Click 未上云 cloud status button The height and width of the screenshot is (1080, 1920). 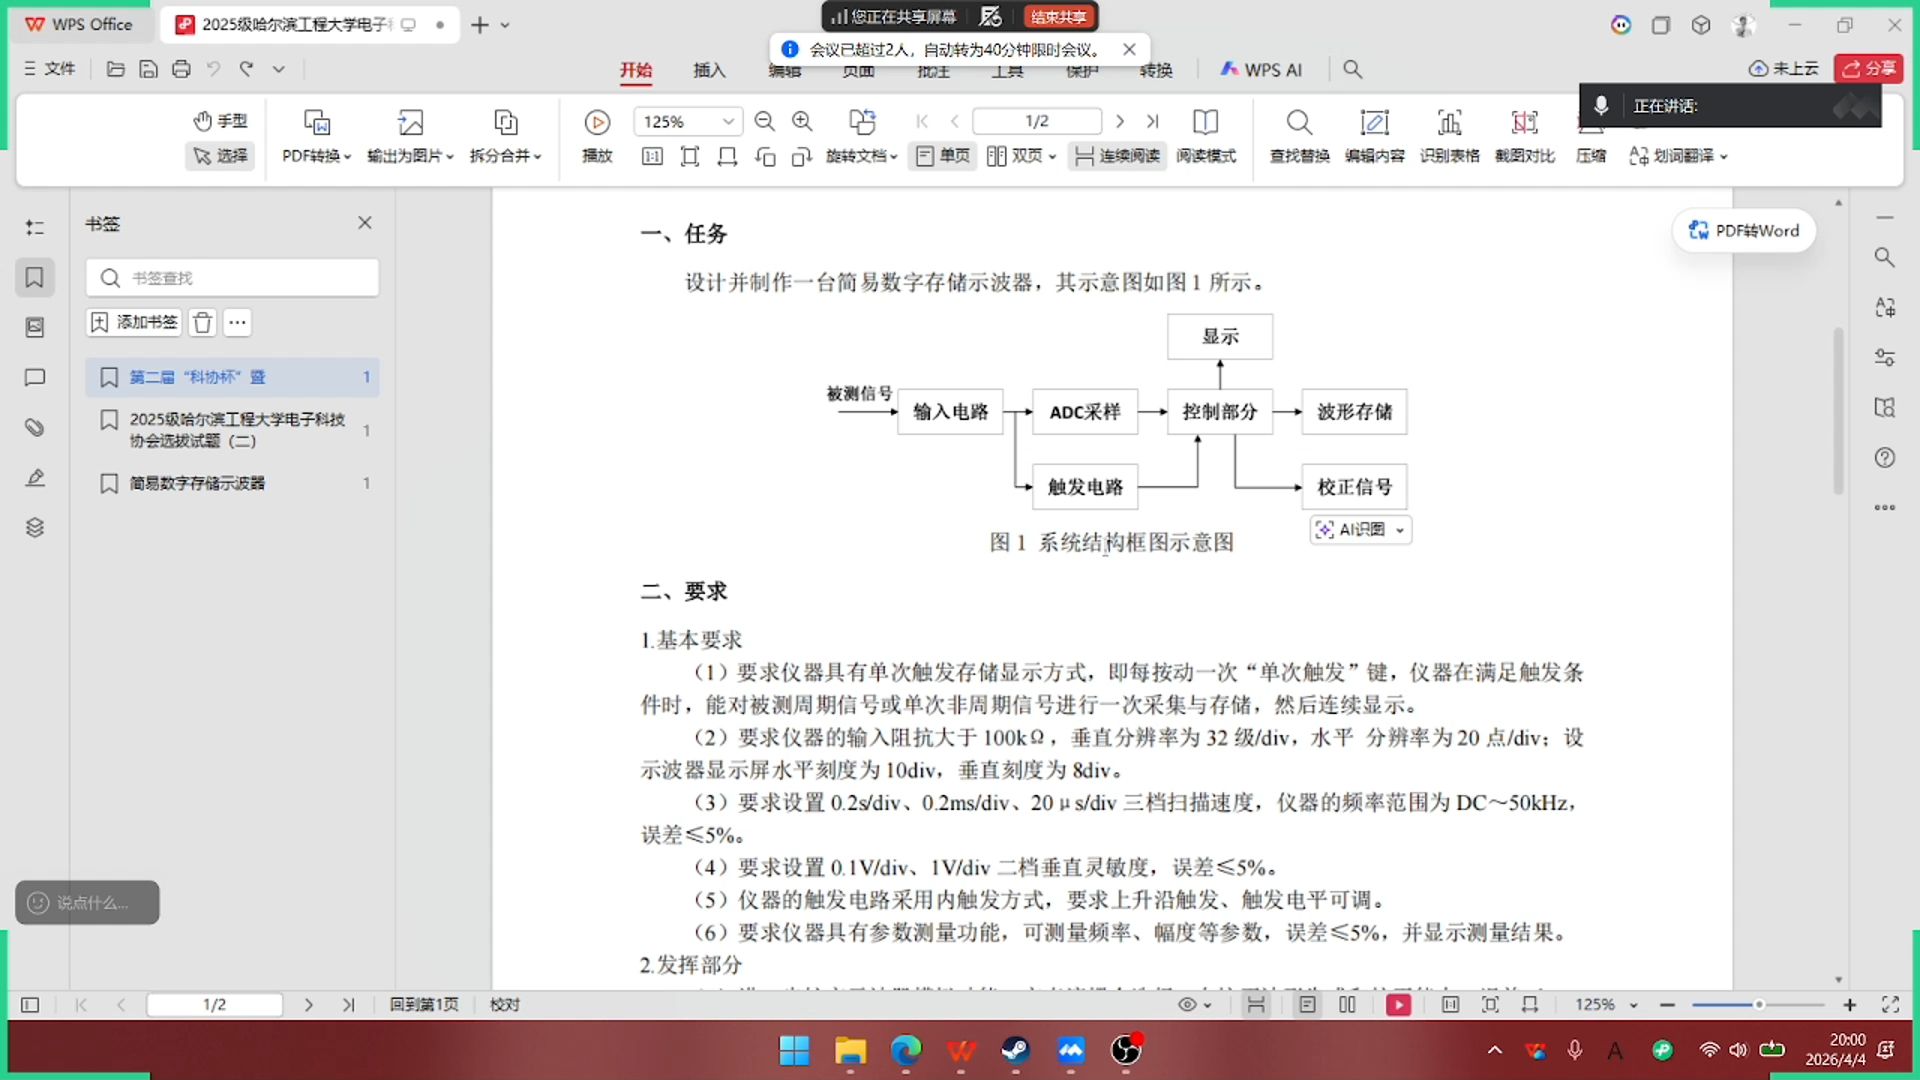(x=1784, y=68)
